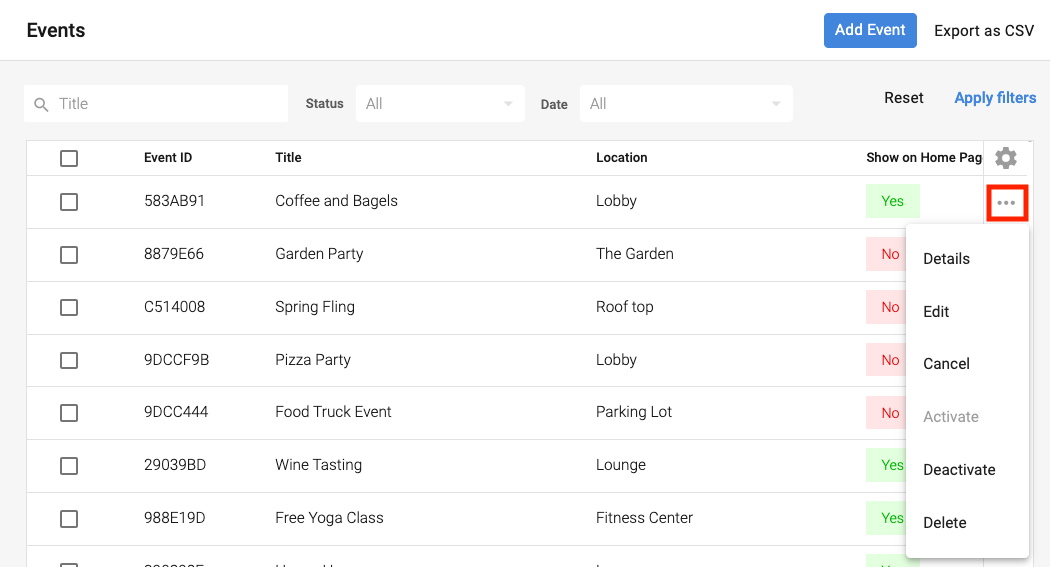Select the Garden Party row checkbox
Image resolution: width=1050 pixels, height=567 pixels.
tap(69, 255)
